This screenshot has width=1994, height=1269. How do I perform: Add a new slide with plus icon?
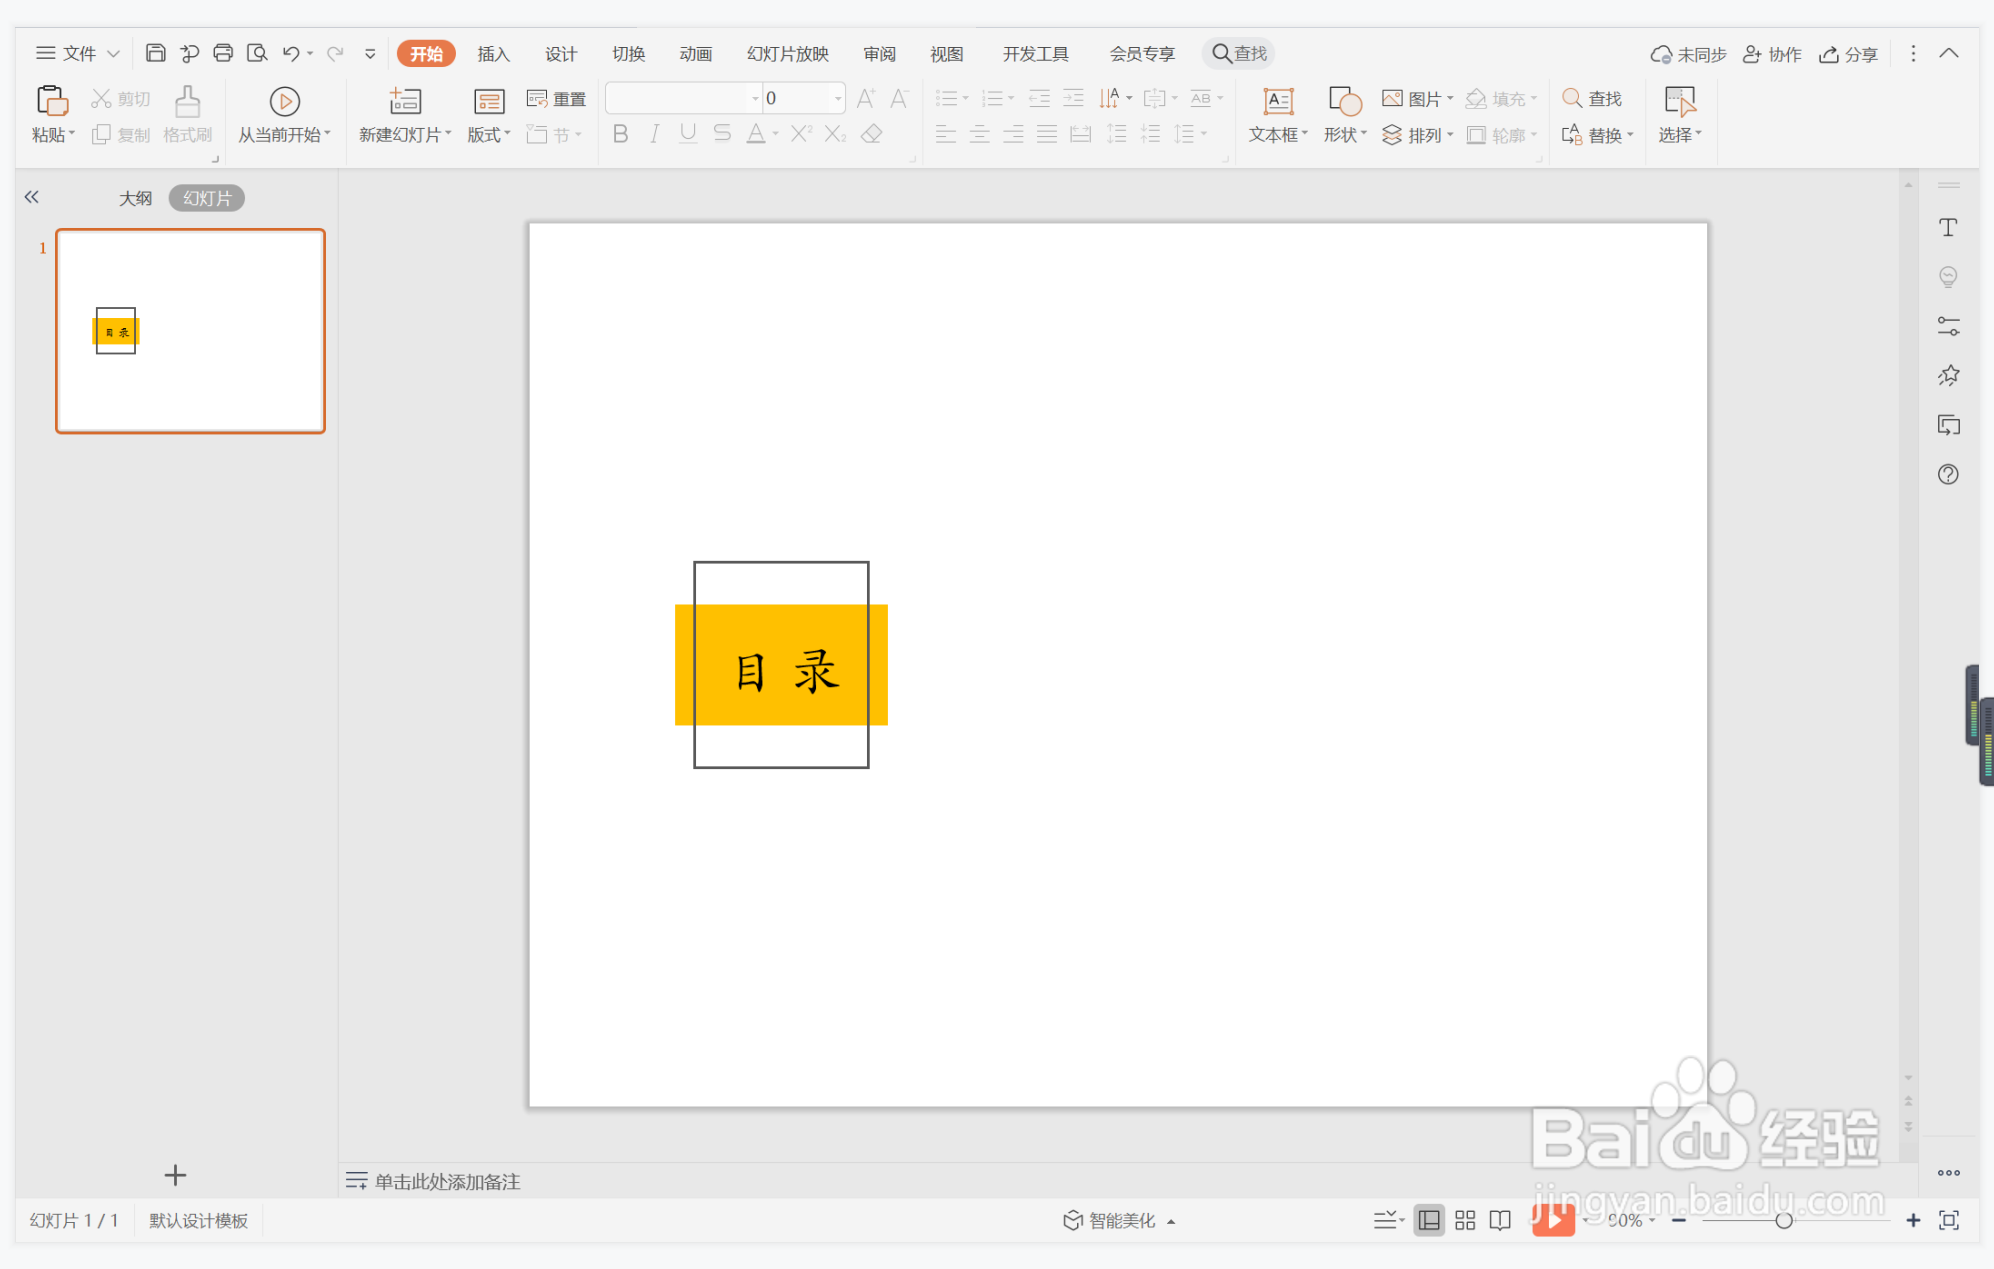(175, 1175)
